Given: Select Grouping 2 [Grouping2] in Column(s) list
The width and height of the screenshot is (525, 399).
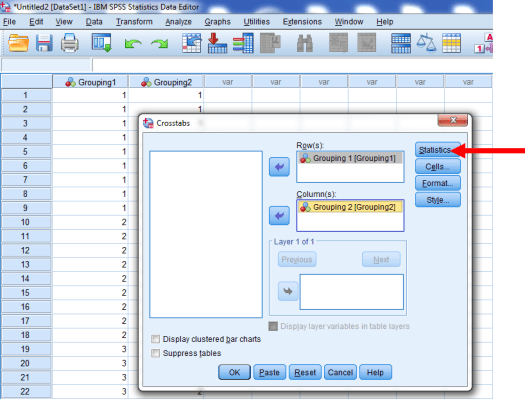Looking at the screenshot, I should (x=350, y=207).
